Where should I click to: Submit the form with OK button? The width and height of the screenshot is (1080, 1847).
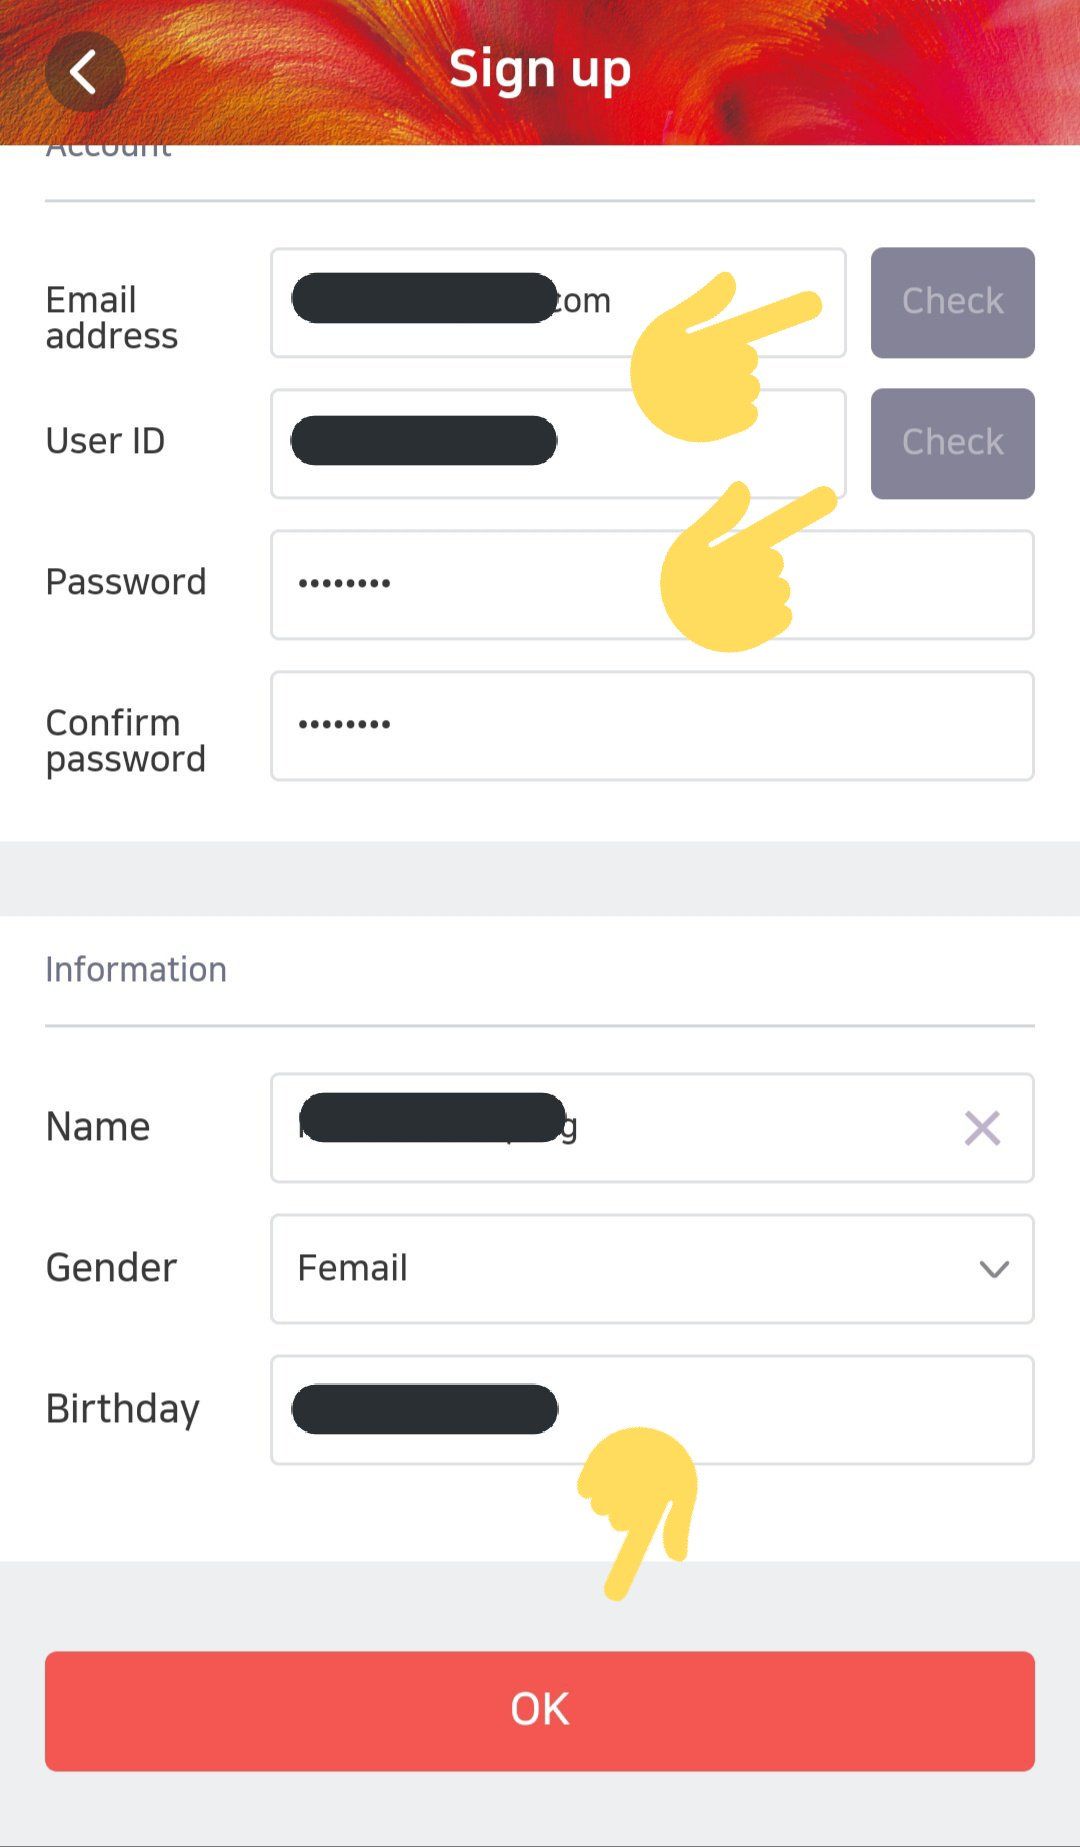540,1710
